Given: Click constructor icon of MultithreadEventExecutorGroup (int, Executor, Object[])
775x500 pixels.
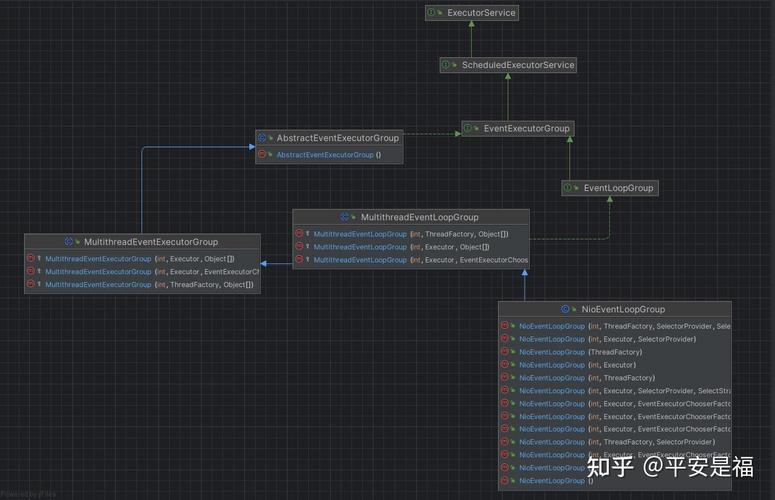Looking at the screenshot, I should click(x=31, y=258).
